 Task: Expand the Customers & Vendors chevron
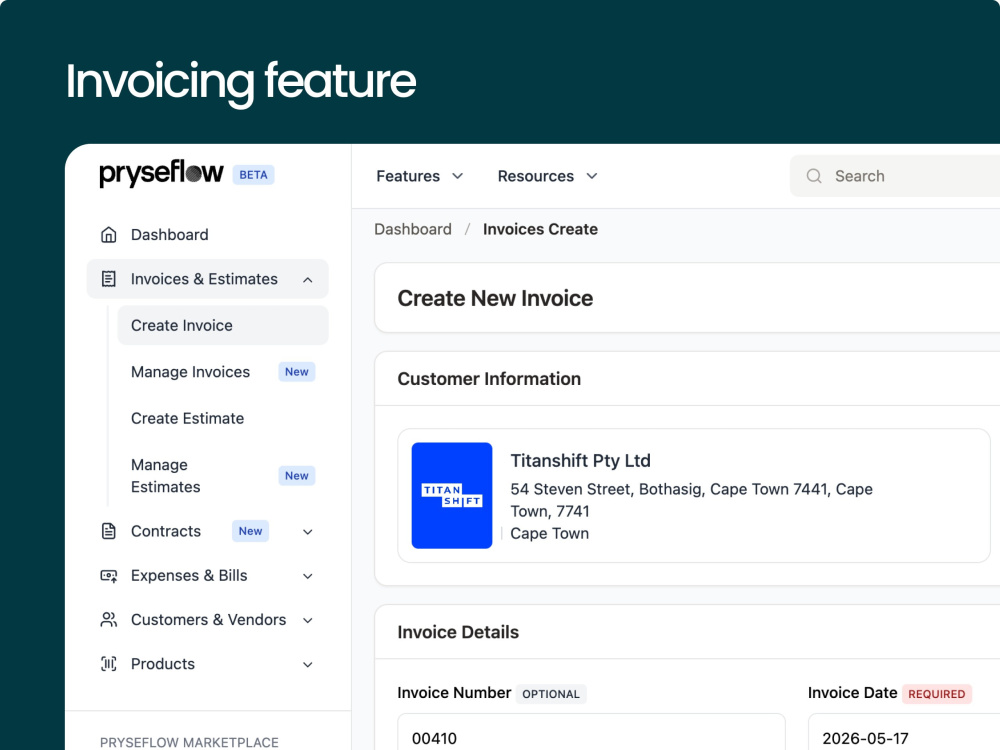307,620
